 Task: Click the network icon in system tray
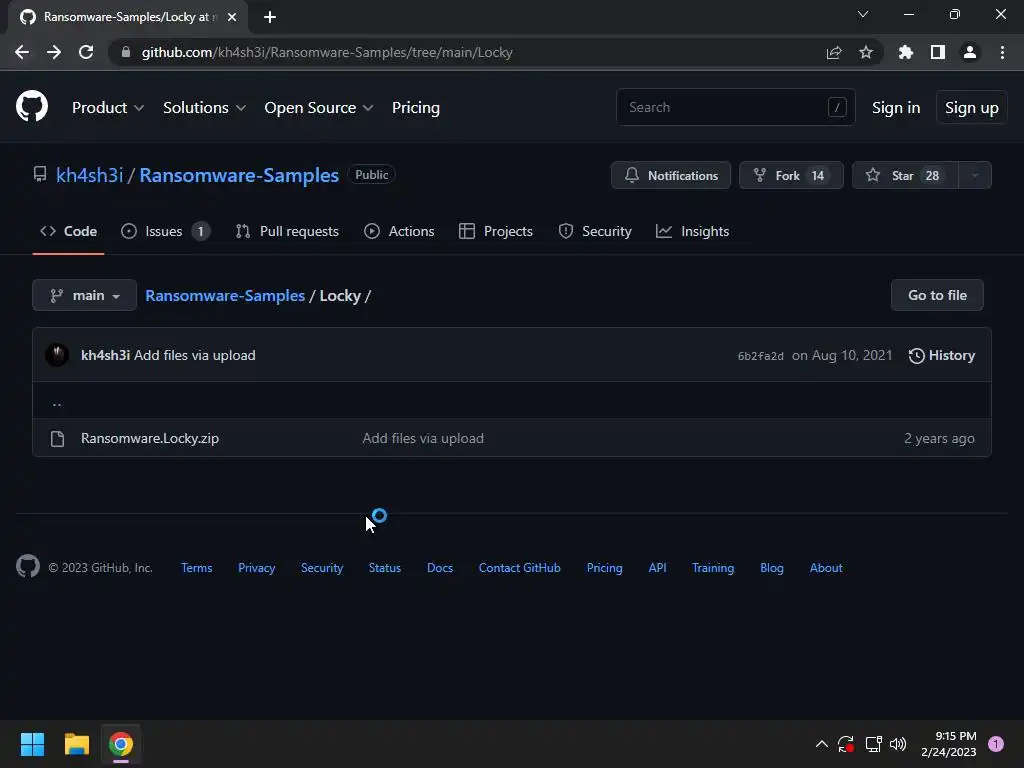pos(872,744)
